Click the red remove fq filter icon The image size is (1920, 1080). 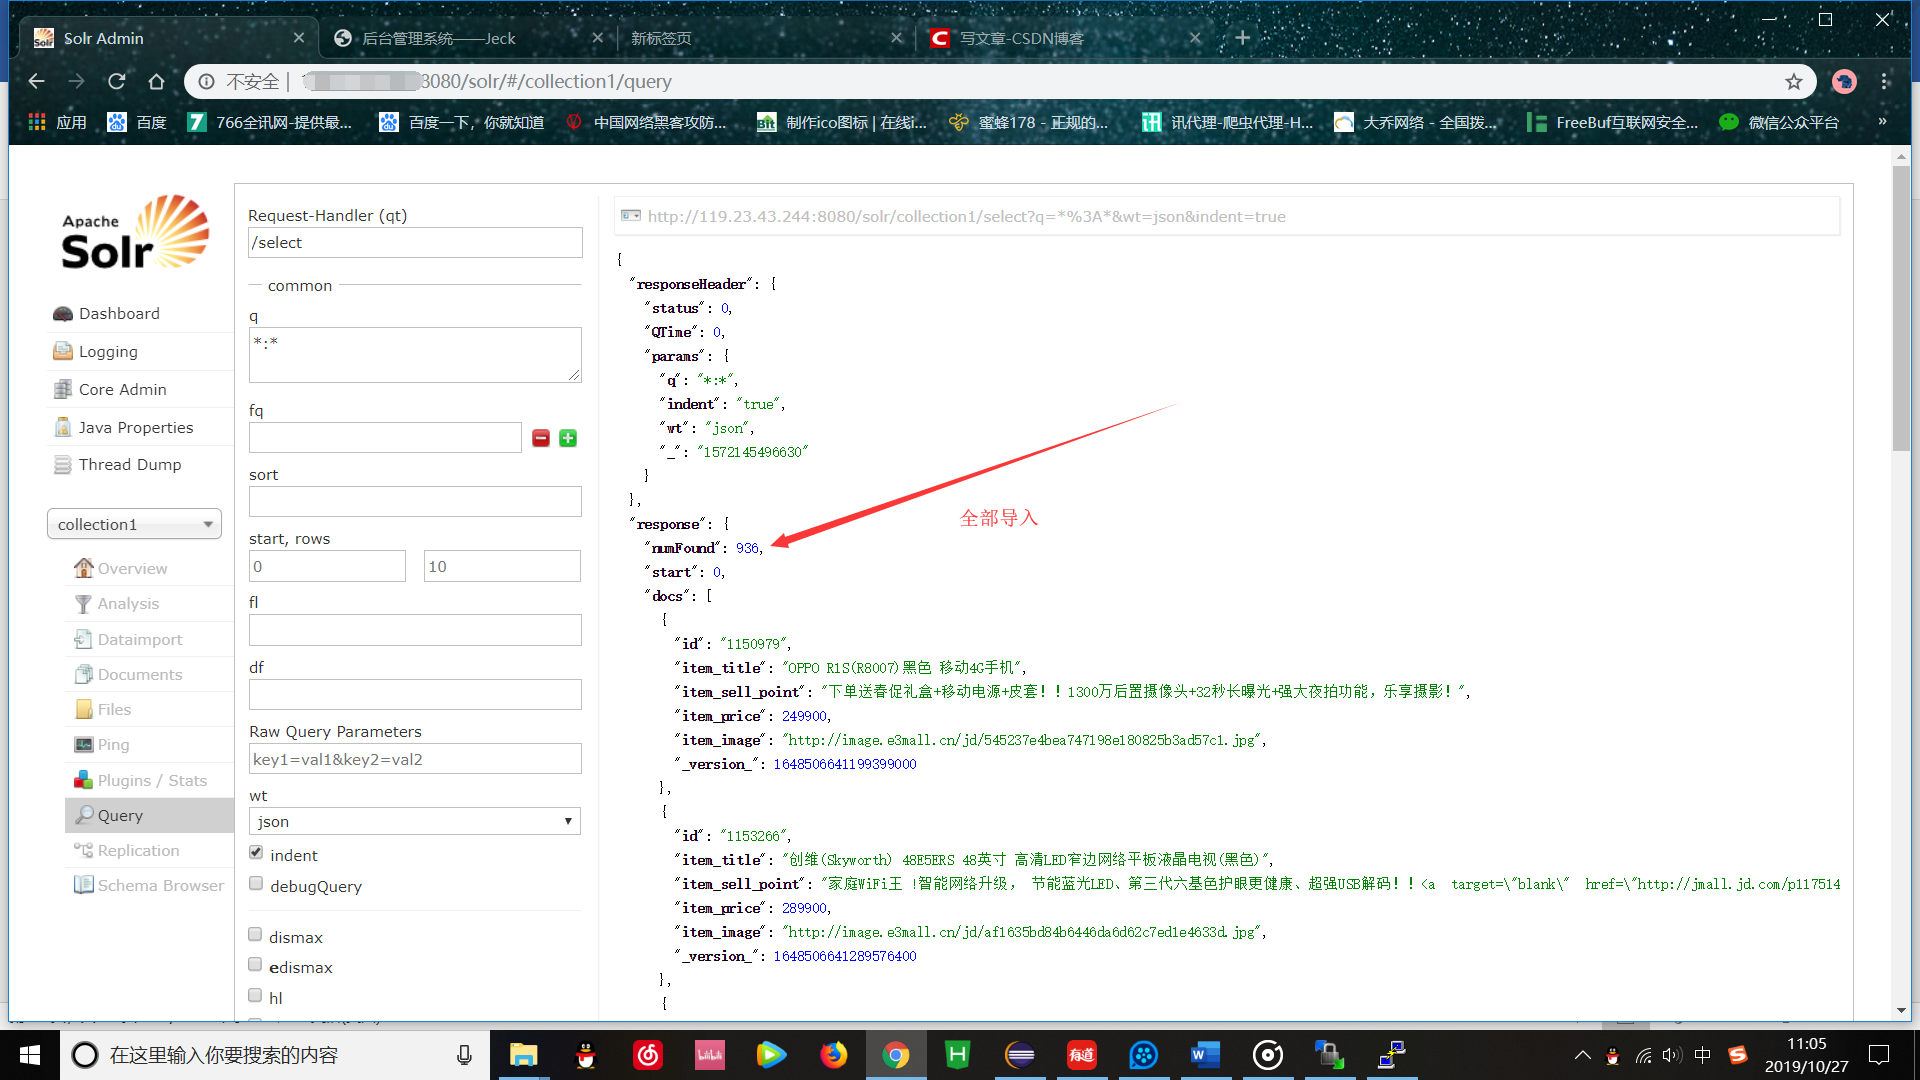tap(541, 438)
